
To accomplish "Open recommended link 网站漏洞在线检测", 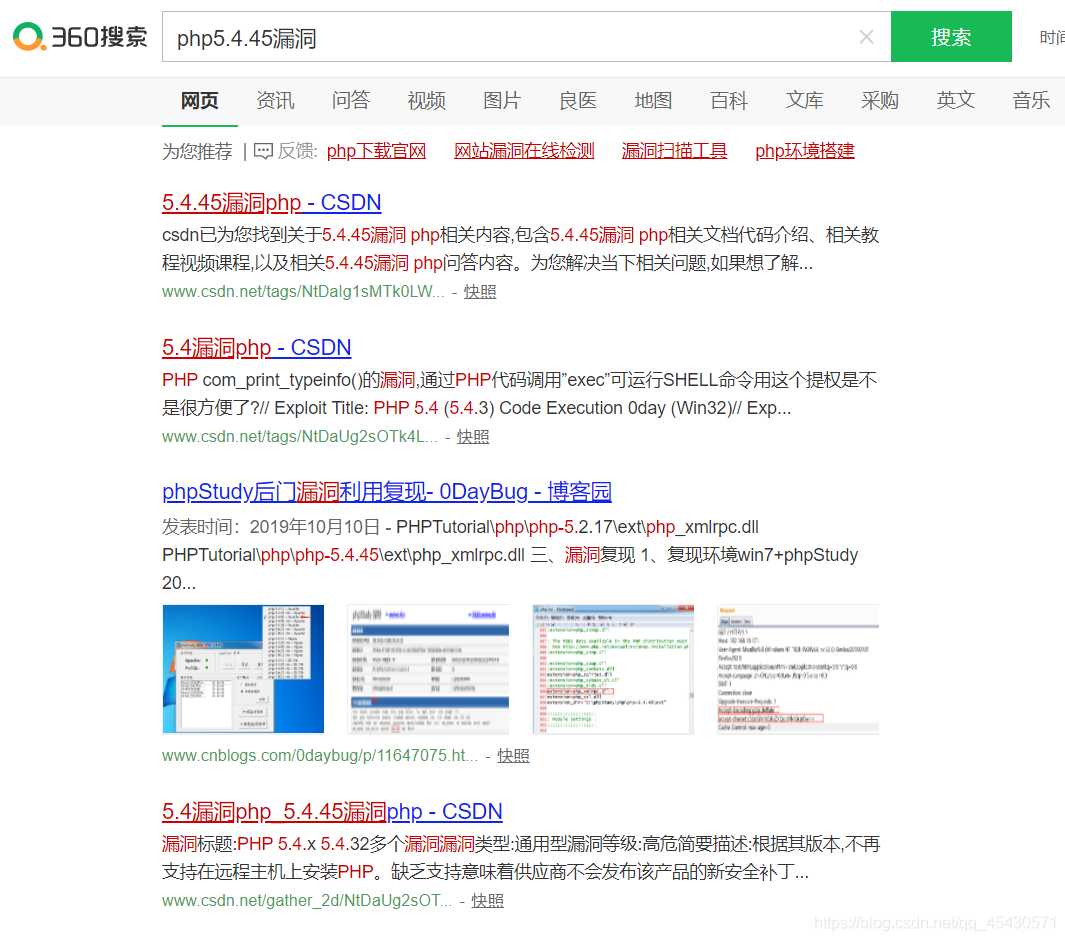I will point(524,151).
